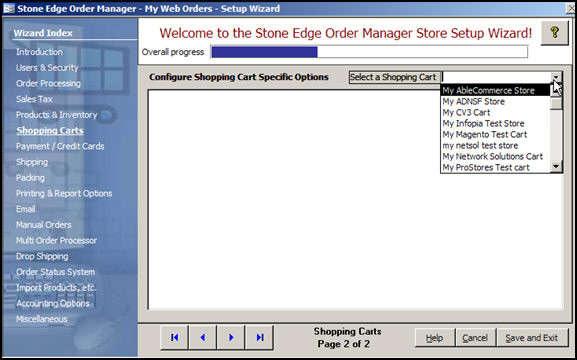The width and height of the screenshot is (577, 360).
Task: Go to Manual Orders section
Action: pos(43,225)
